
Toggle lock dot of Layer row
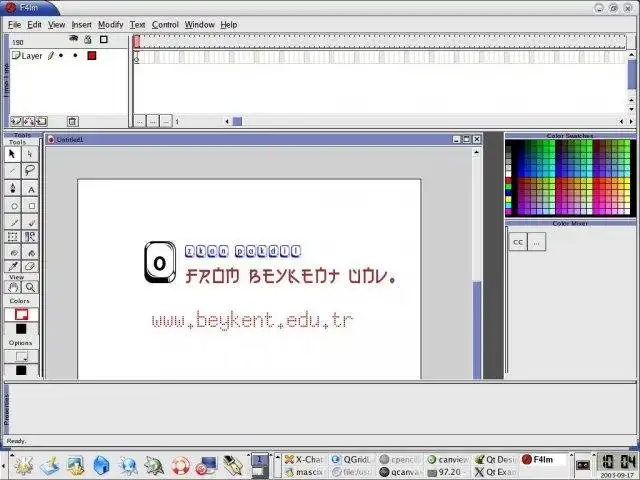coord(75,56)
